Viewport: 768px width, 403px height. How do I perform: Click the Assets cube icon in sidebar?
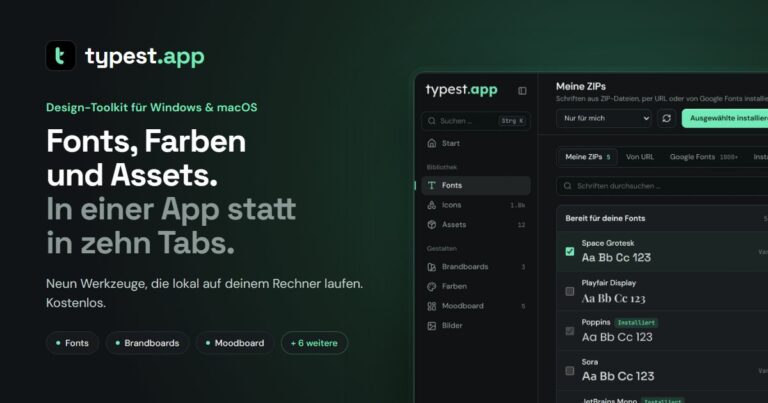[x=432, y=224]
